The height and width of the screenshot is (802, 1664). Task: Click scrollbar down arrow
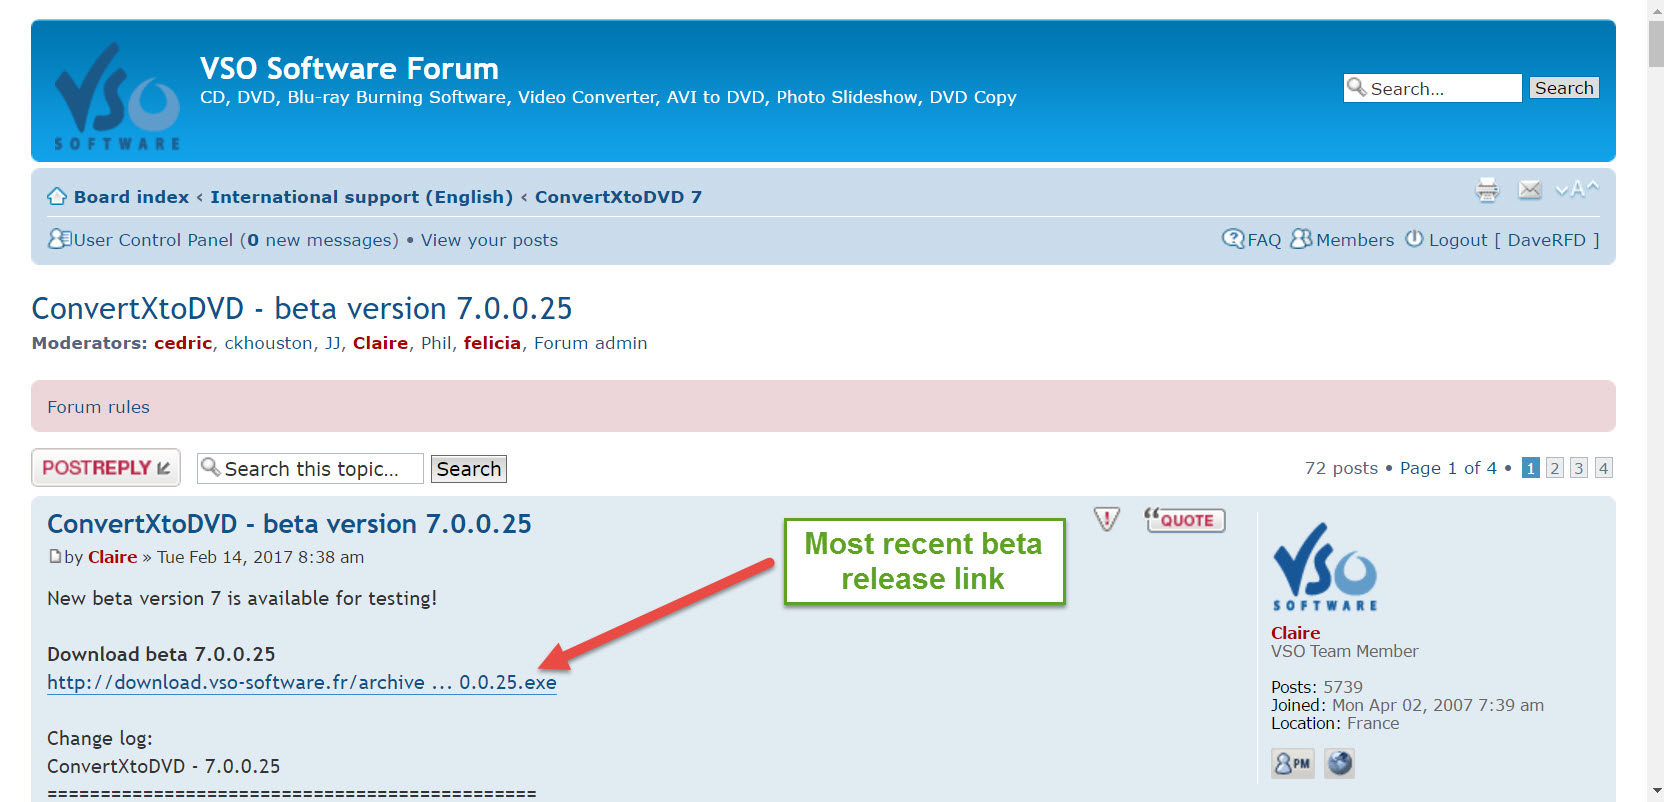(x=1655, y=792)
